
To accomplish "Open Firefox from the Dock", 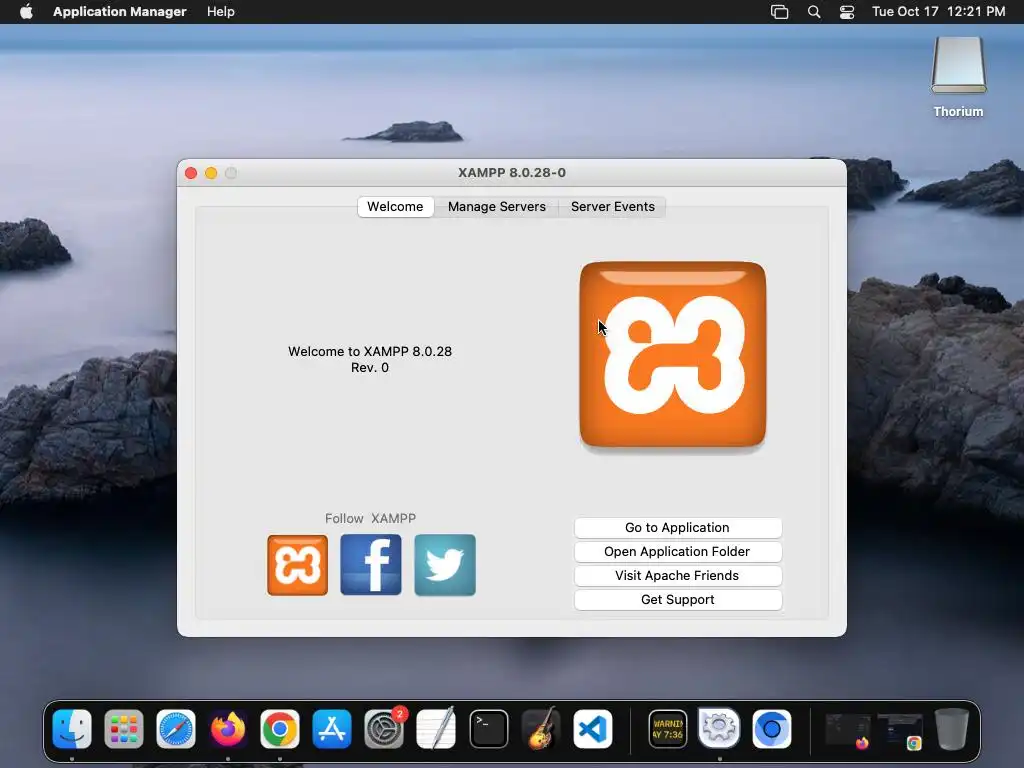I will click(x=228, y=729).
